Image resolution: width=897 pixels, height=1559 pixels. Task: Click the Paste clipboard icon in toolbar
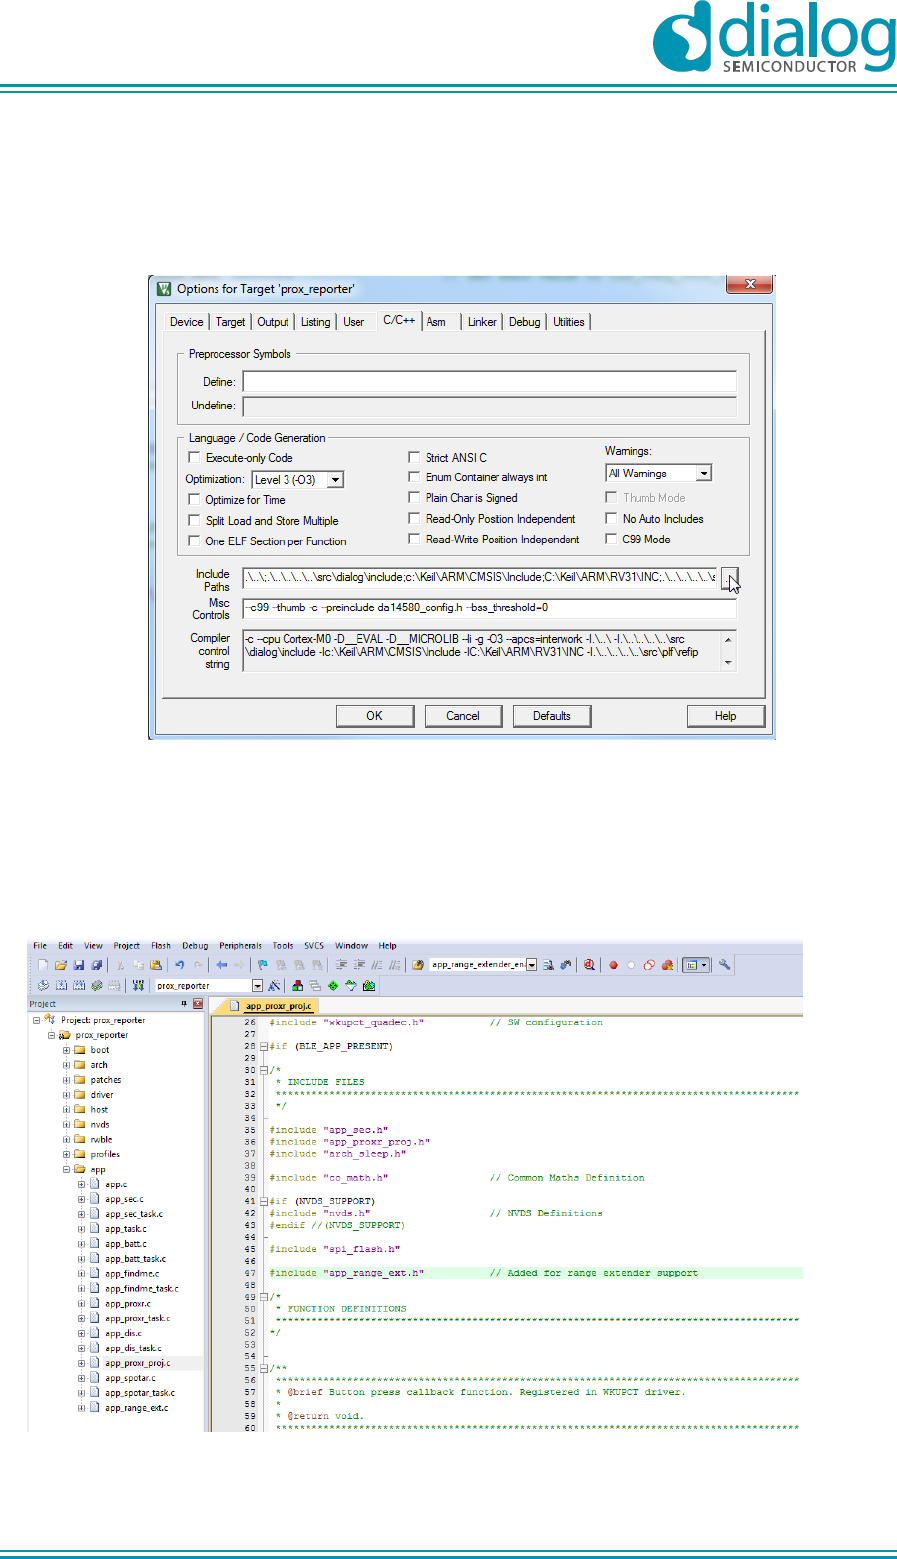156,965
